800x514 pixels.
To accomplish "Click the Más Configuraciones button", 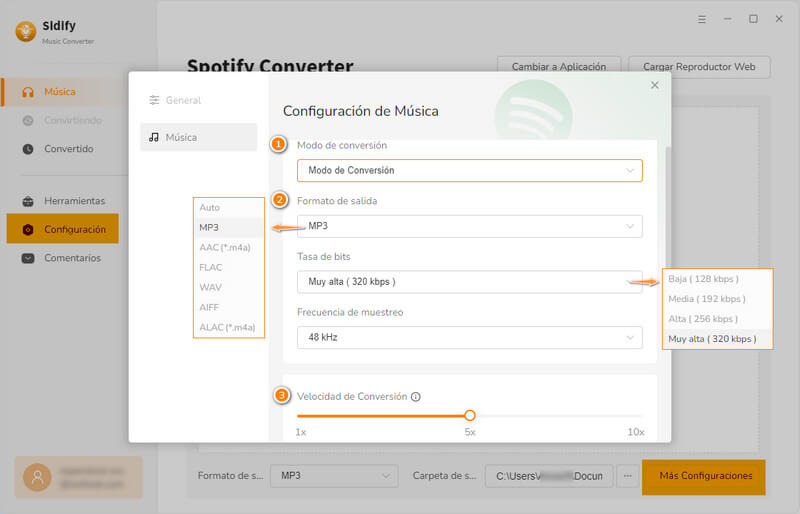I will click(704, 477).
